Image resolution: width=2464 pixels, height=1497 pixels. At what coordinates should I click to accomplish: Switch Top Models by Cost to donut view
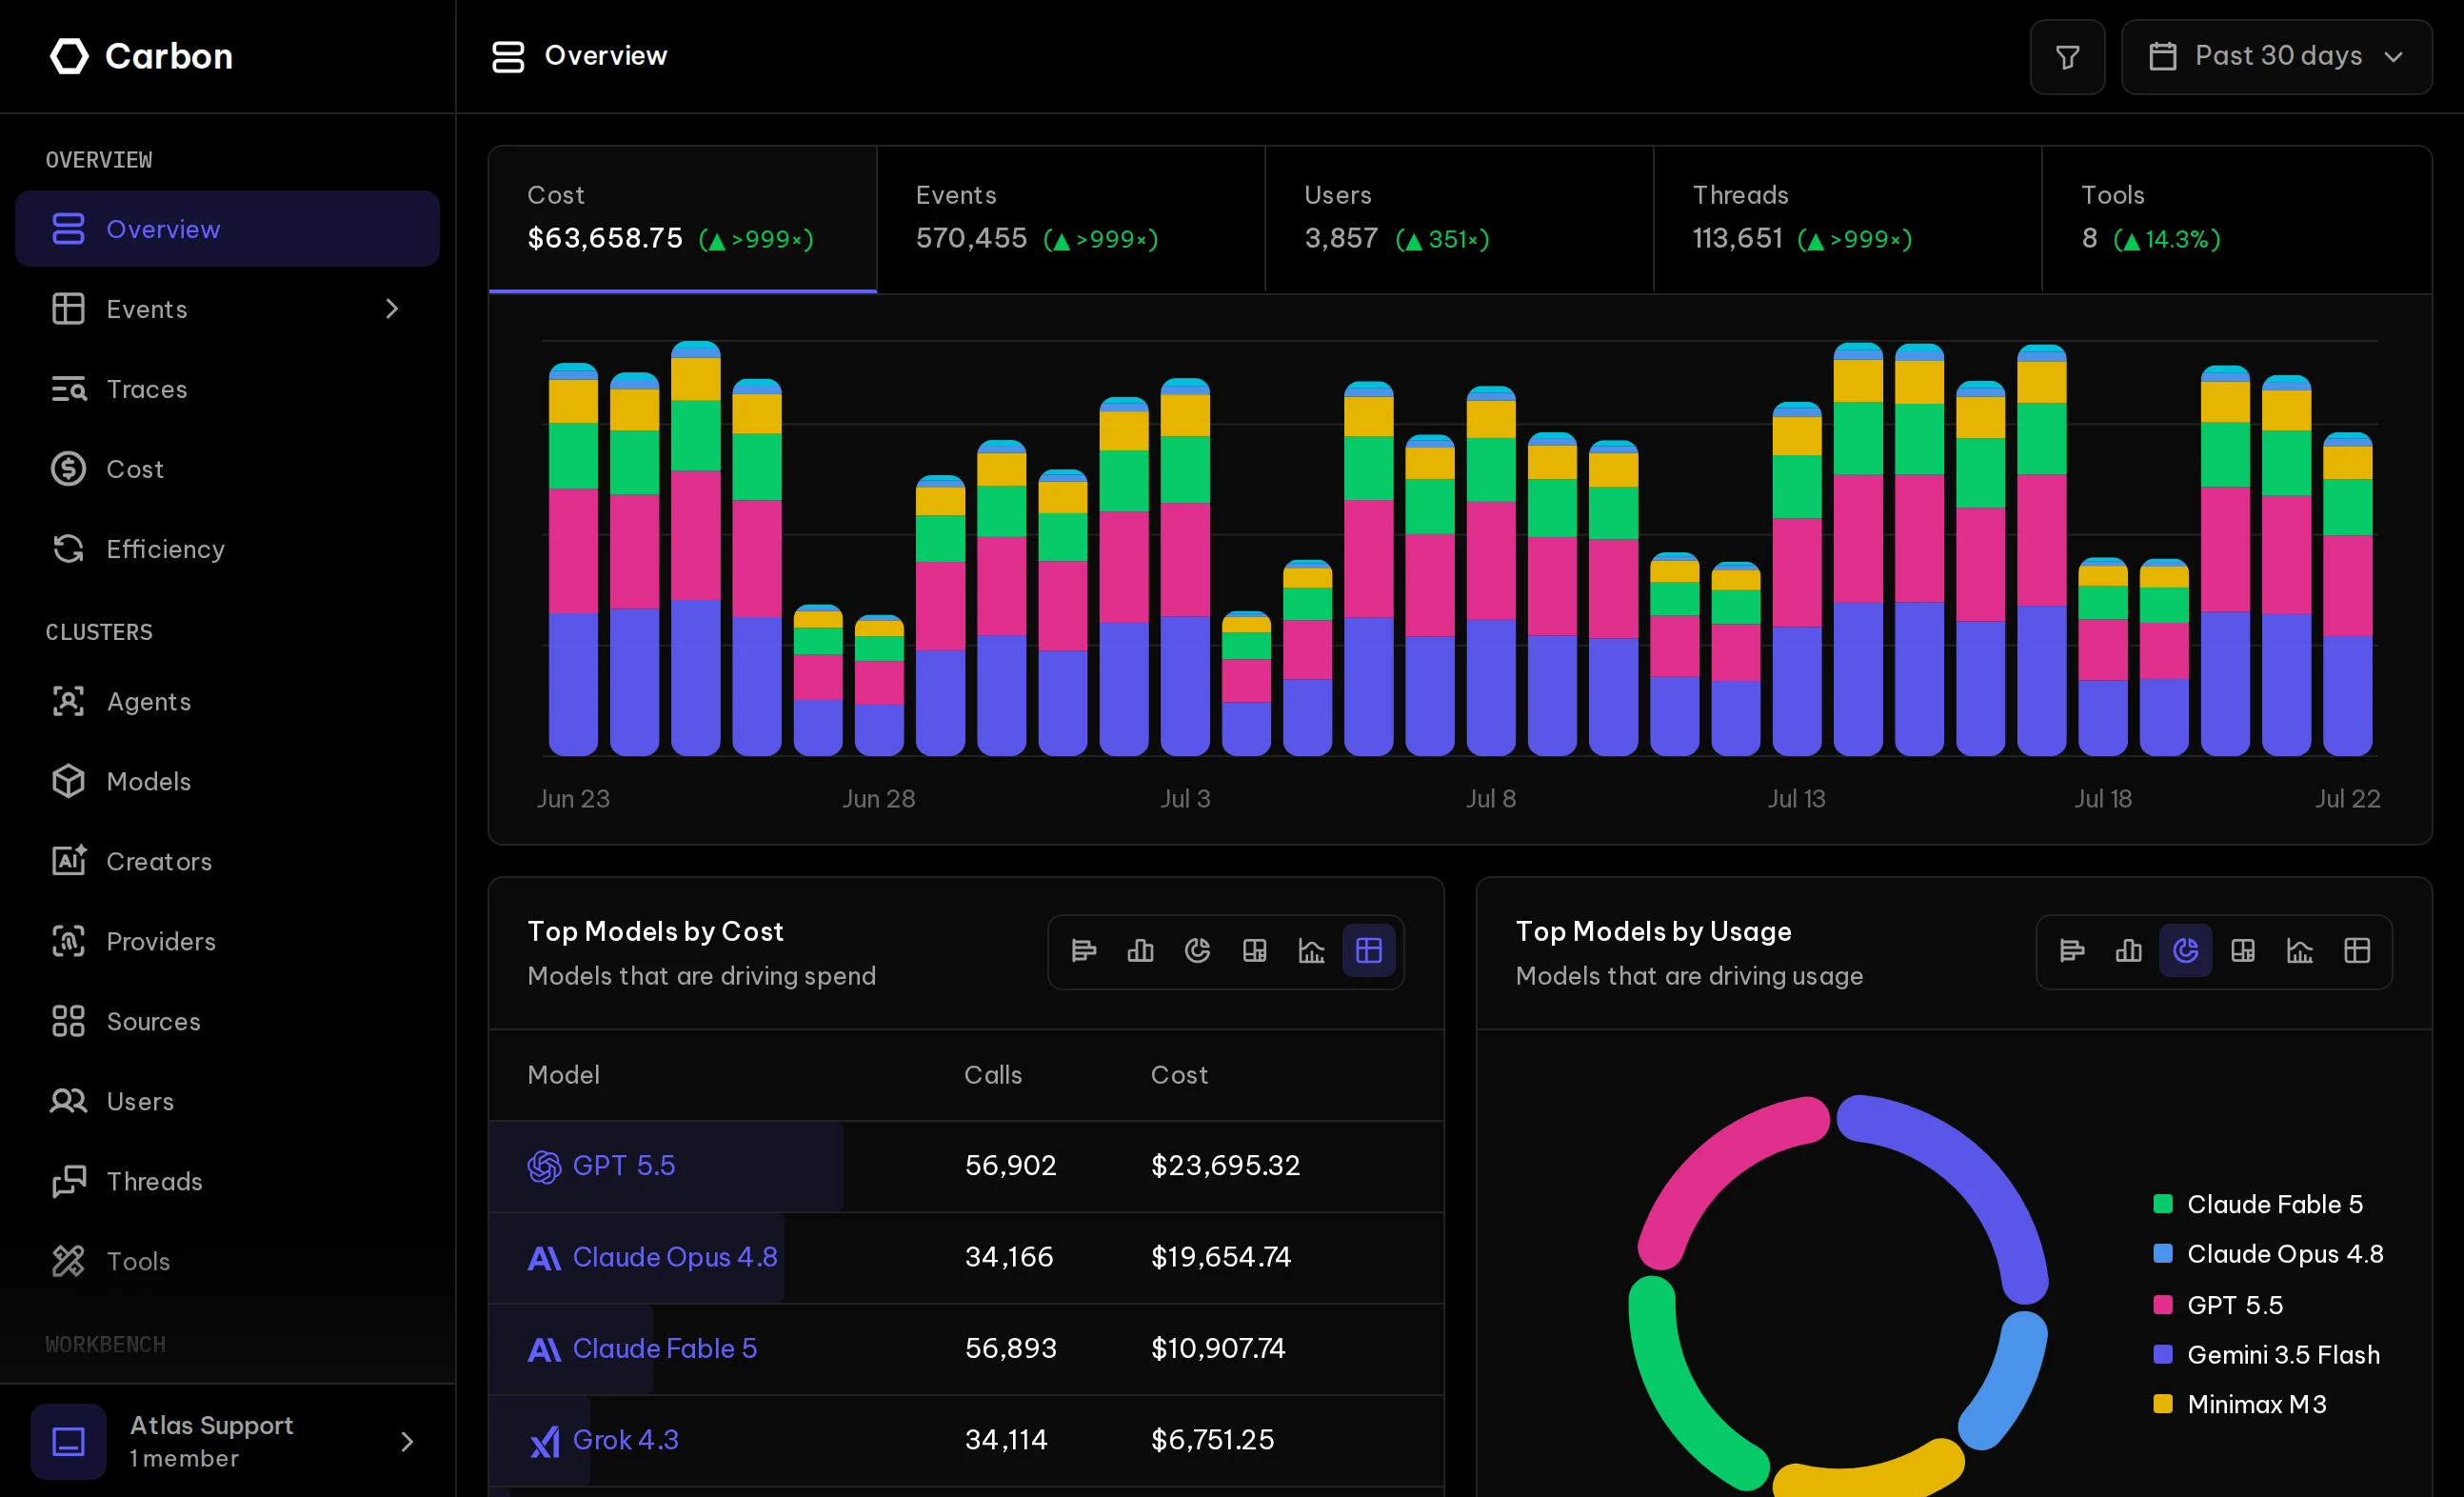[1198, 951]
